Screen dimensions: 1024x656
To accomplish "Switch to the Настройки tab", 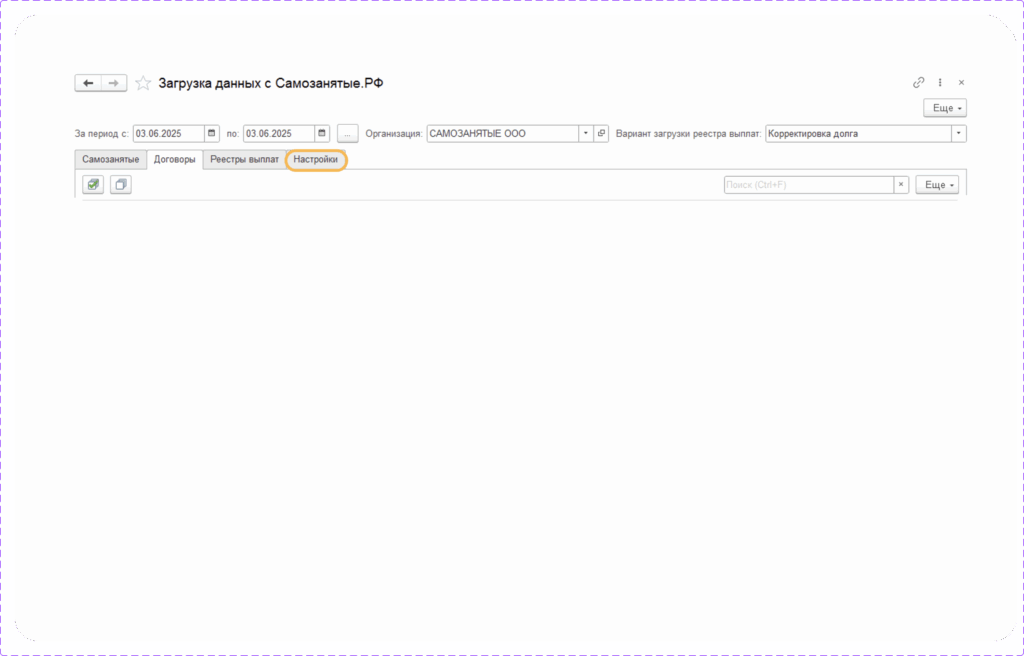I will [316, 160].
